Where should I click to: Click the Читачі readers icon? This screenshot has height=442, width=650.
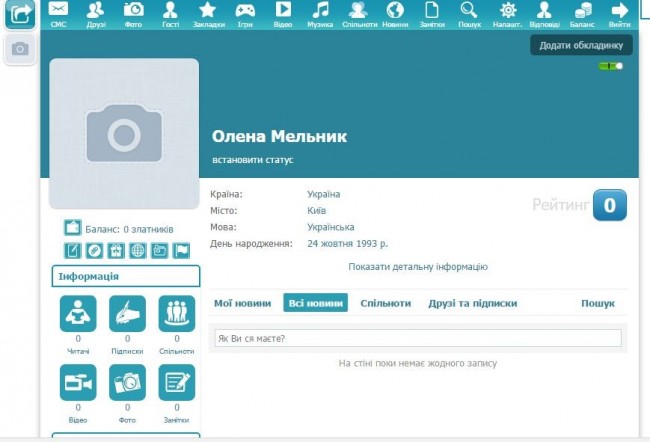tap(78, 314)
